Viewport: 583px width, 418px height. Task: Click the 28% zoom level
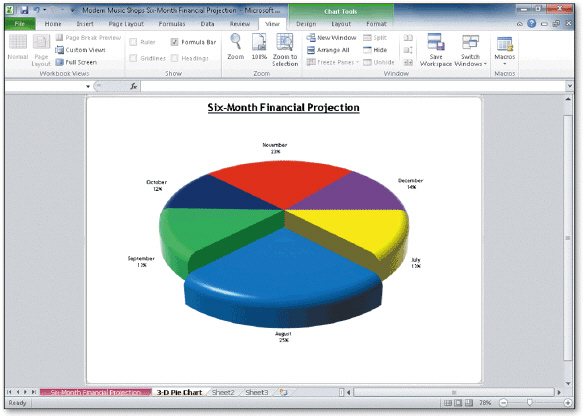coord(485,403)
